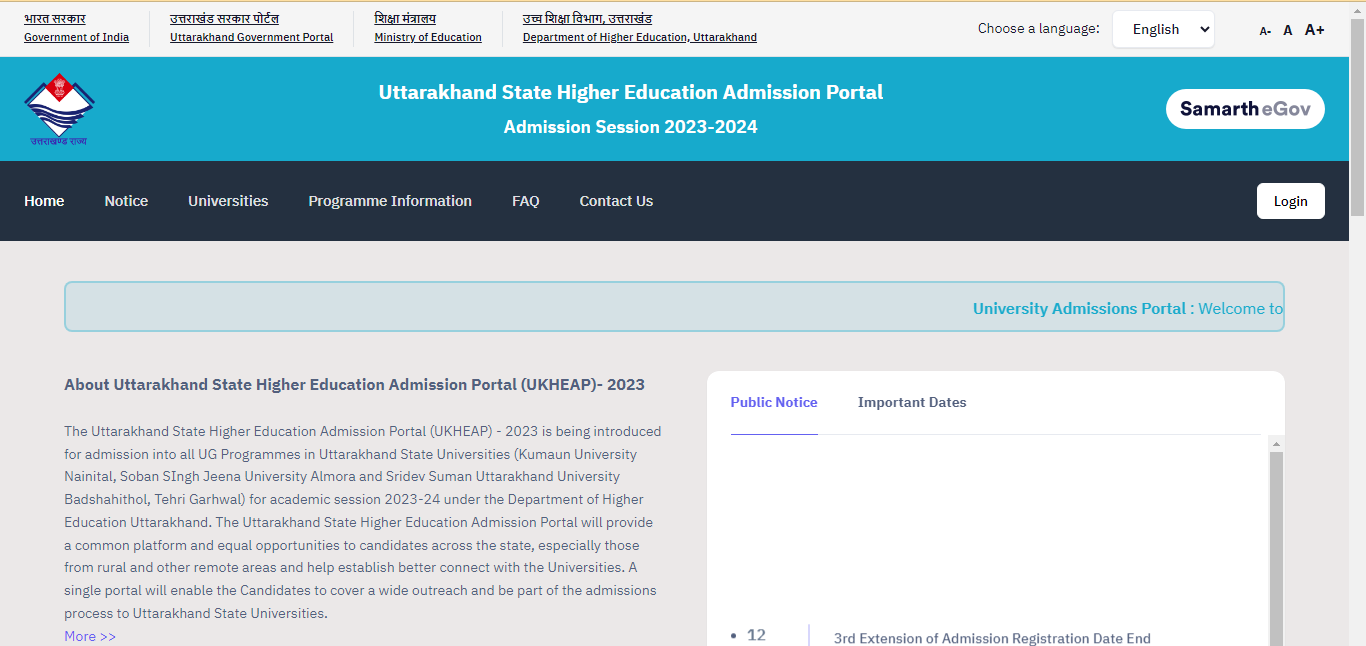Open the Ministry of Education link
This screenshot has width=1366, height=646.
tap(428, 37)
